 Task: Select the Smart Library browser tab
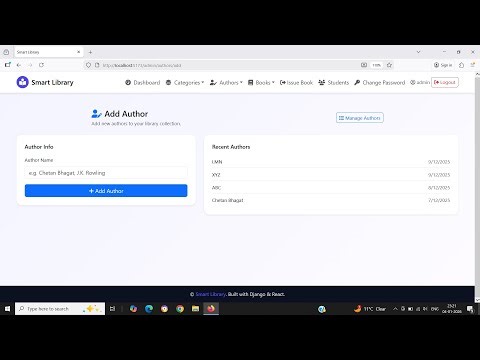coord(48,52)
